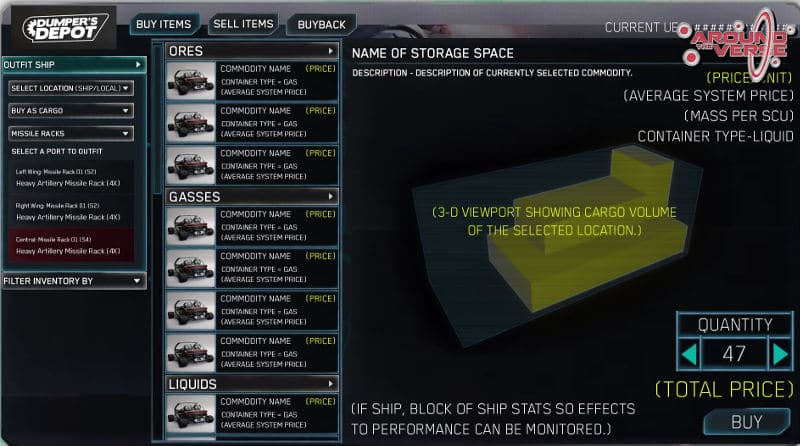Select first commodity thumbnail under Gasses
The image size is (800, 446).
191,226
